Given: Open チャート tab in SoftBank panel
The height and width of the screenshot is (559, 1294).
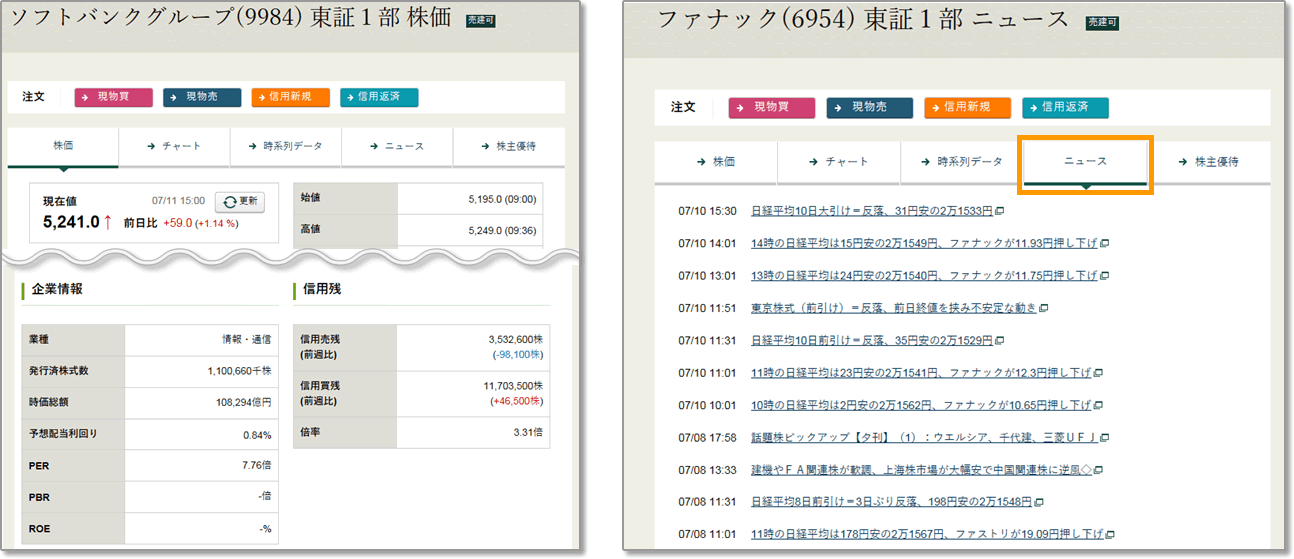Looking at the screenshot, I should pyautogui.click(x=174, y=146).
